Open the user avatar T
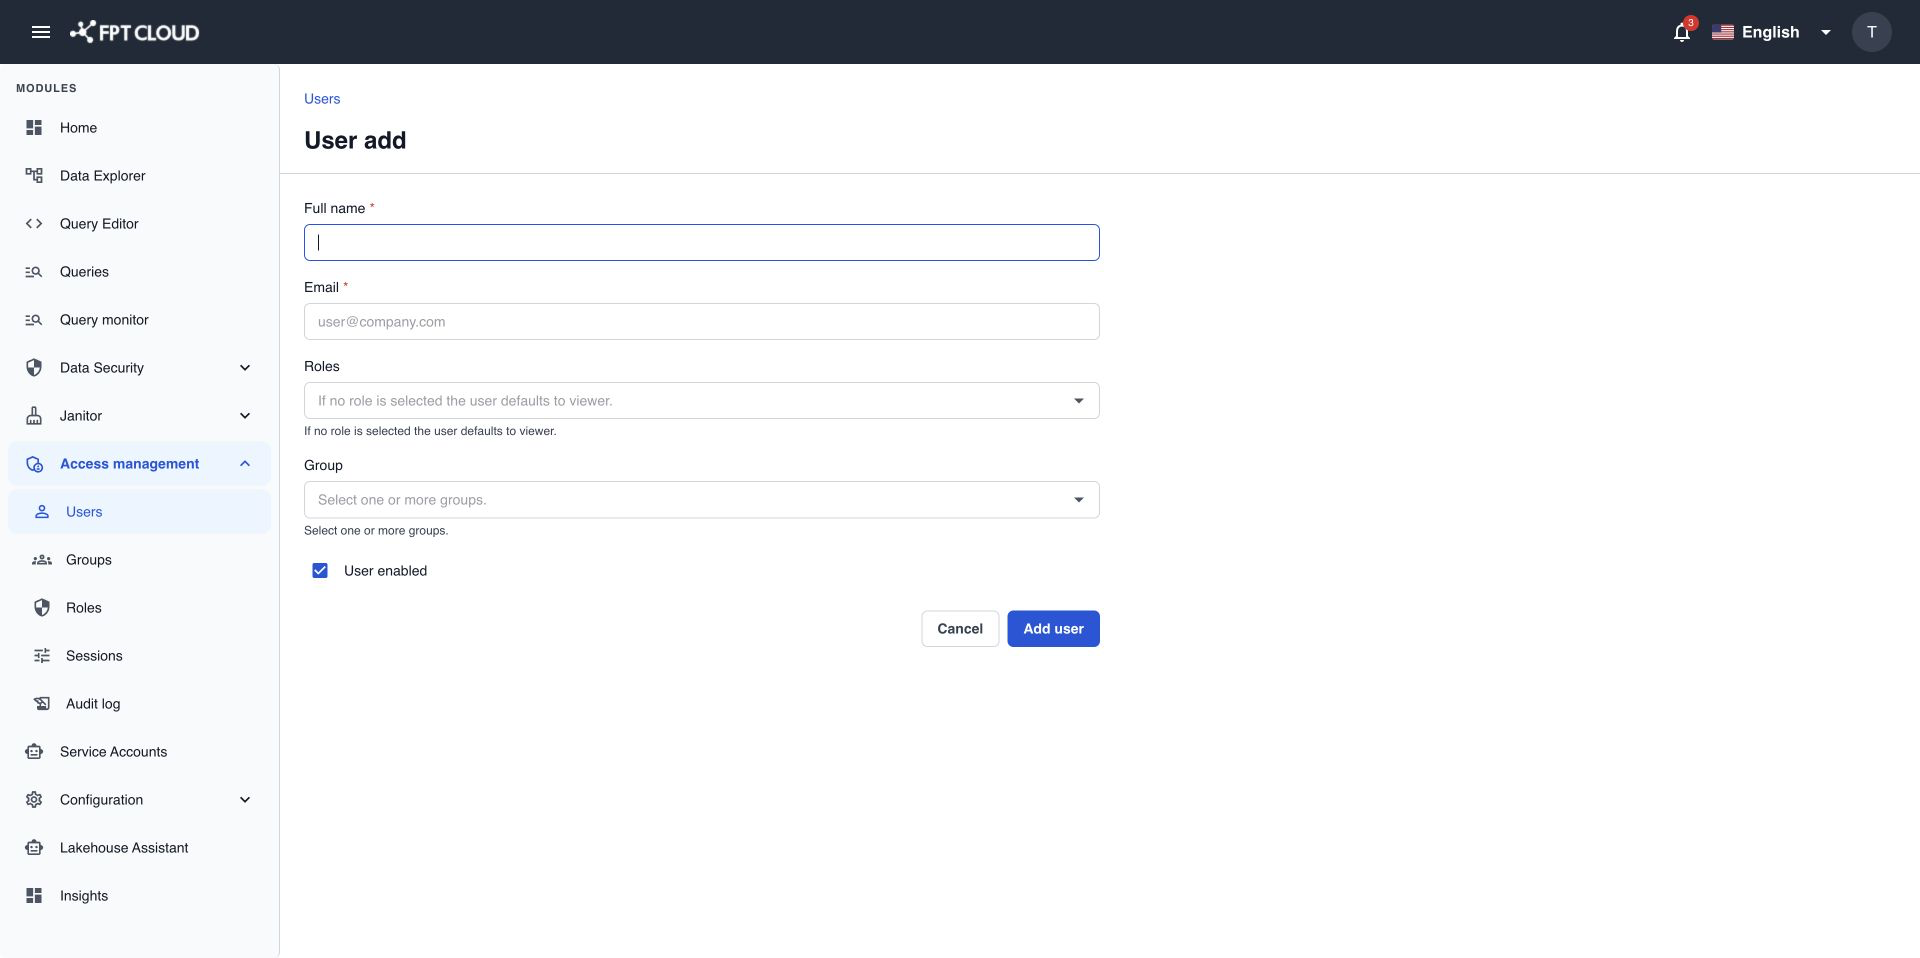 click(1871, 32)
